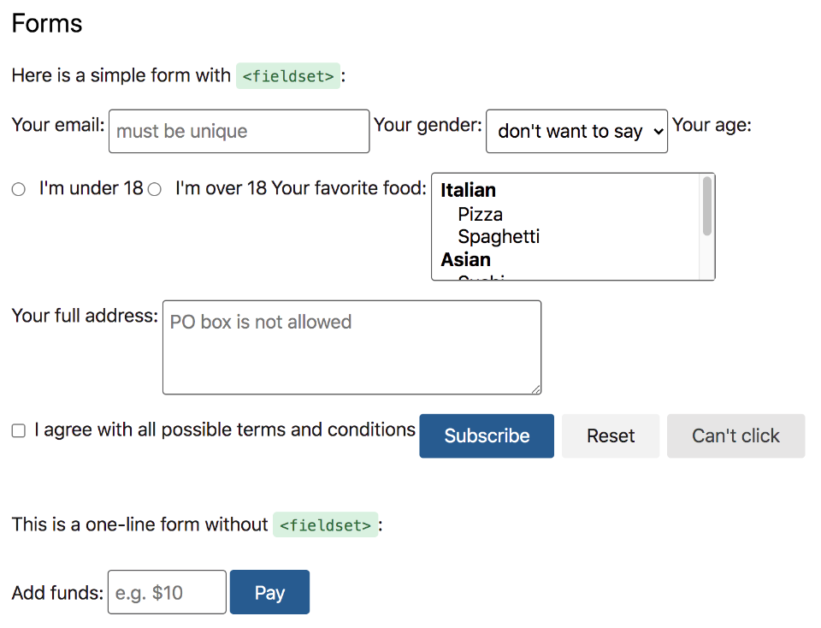Click the Subscribe button

point(486,436)
